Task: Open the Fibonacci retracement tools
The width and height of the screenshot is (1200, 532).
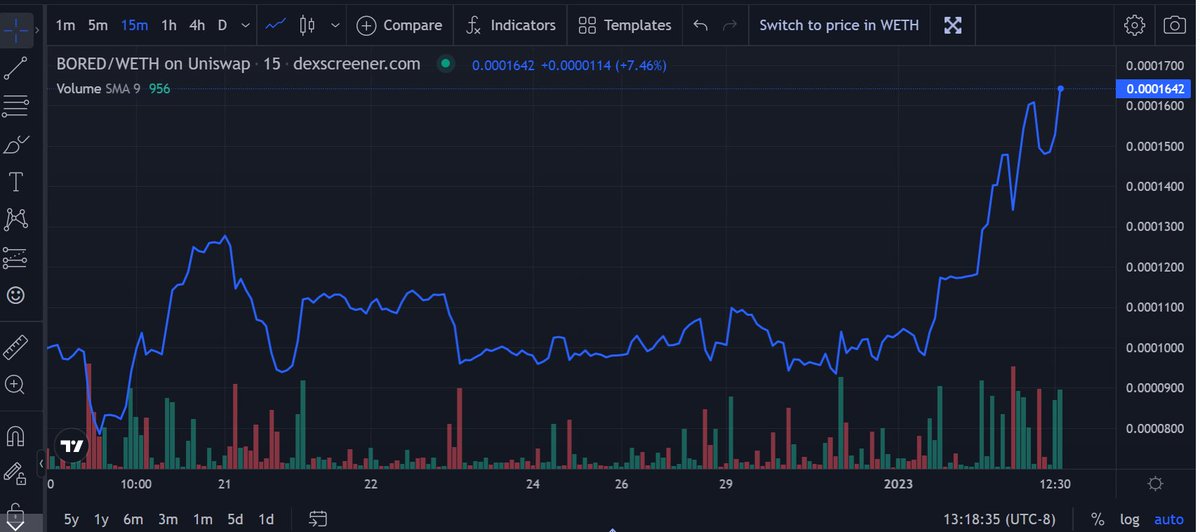Action: (x=15, y=107)
